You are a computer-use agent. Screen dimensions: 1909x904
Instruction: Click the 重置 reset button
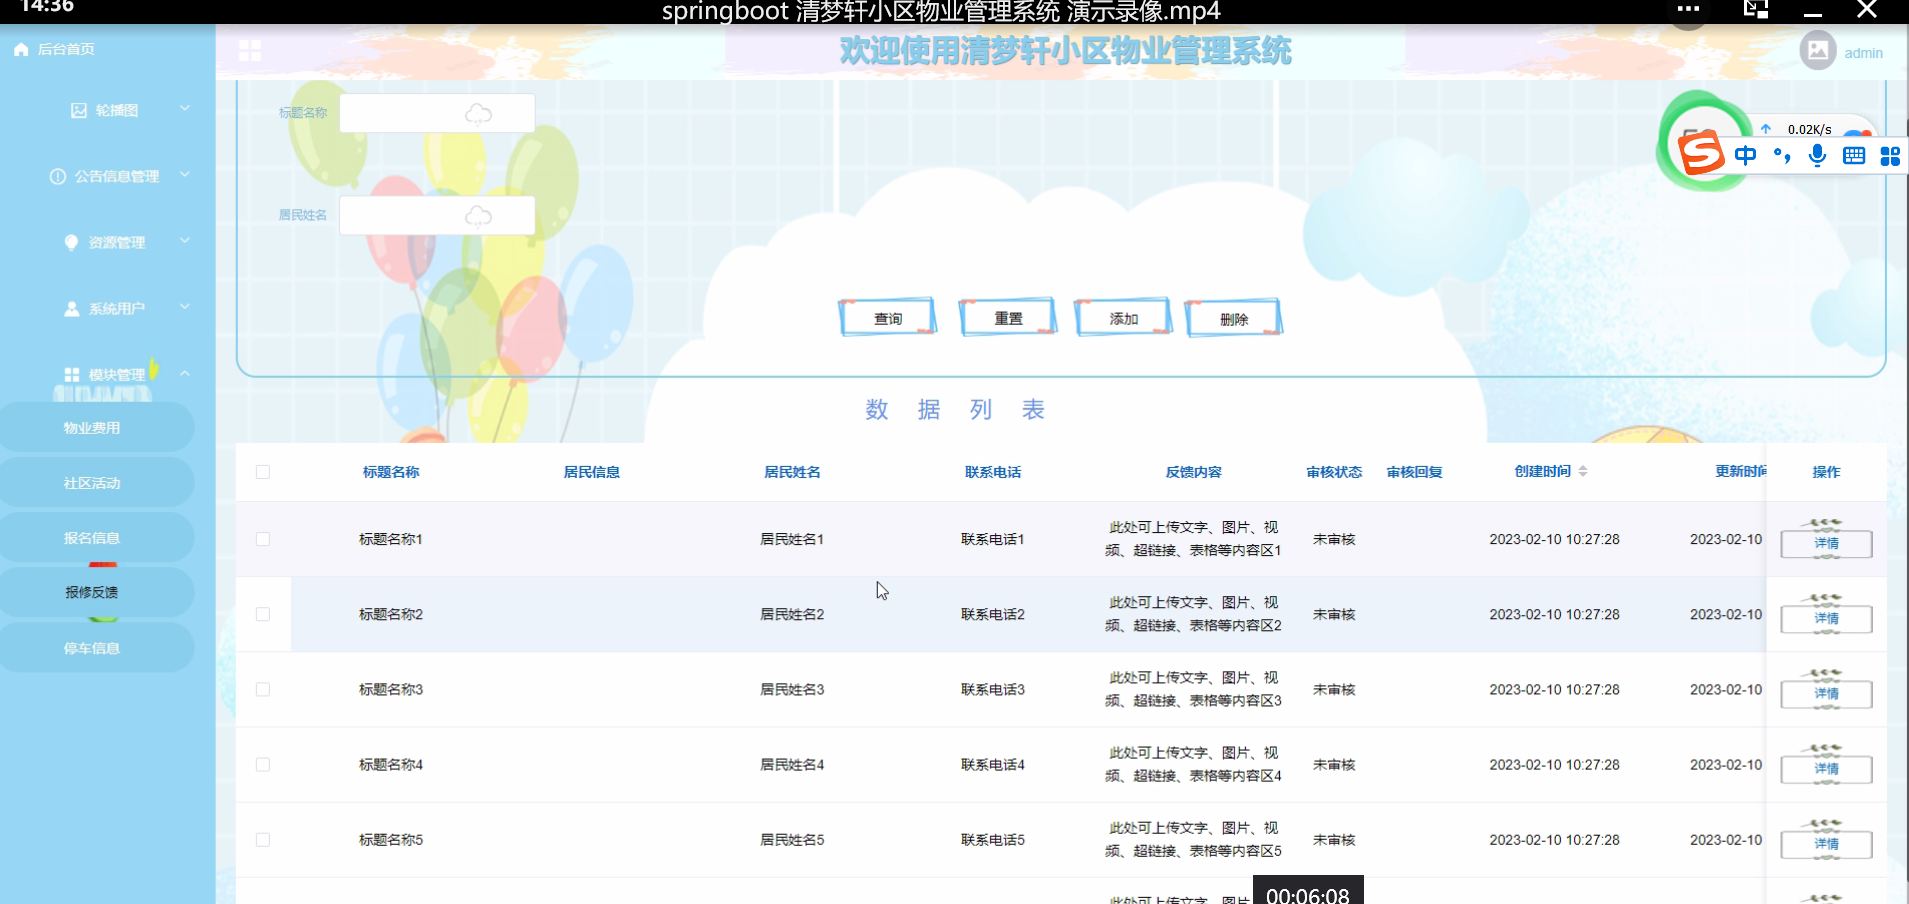[x=1008, y=318]
